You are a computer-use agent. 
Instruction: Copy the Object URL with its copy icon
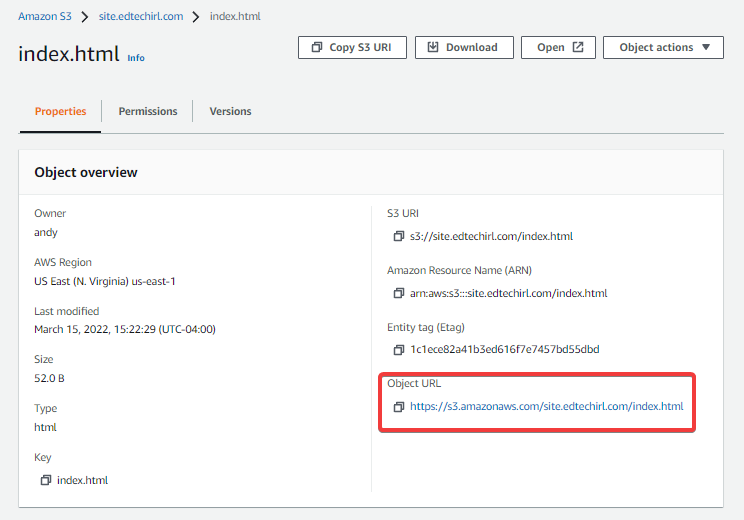pyautogui.click(x=399, y=407)
